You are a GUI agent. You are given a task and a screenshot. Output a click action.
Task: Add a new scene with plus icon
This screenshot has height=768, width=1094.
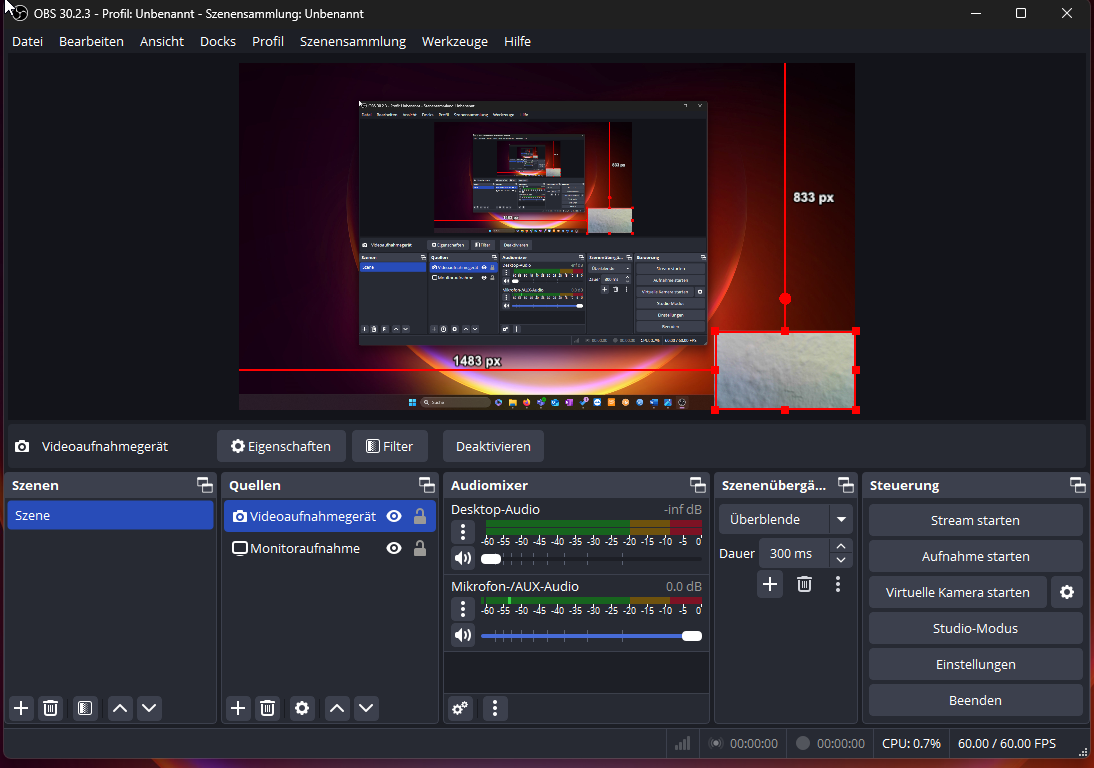click(21, 708)
